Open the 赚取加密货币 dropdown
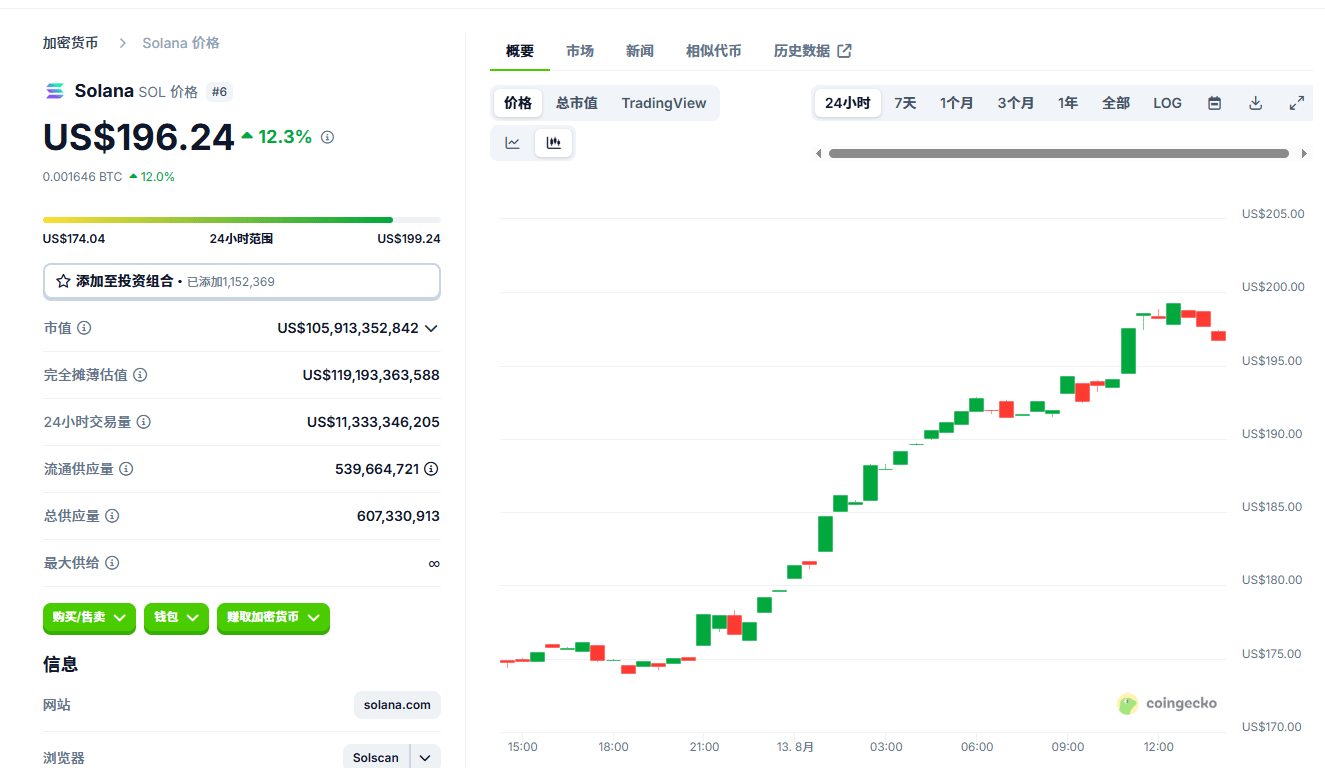This screenshot has width=1325, height=768. pos(273,618)
